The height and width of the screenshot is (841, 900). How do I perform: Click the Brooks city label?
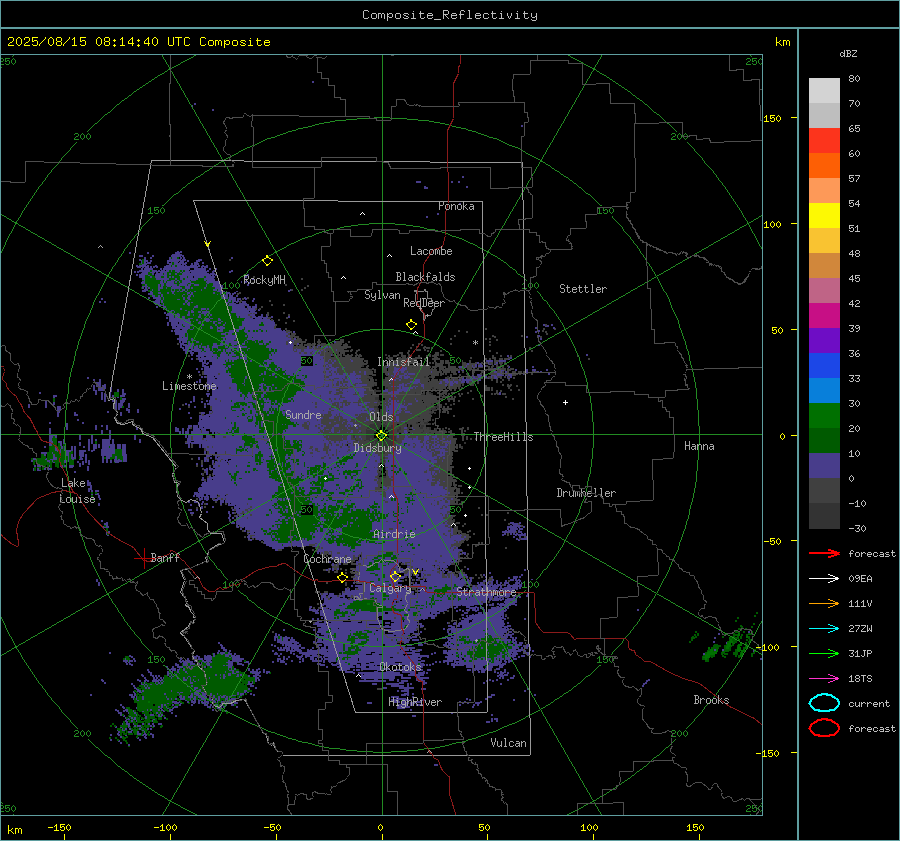(x=711, y=700)
